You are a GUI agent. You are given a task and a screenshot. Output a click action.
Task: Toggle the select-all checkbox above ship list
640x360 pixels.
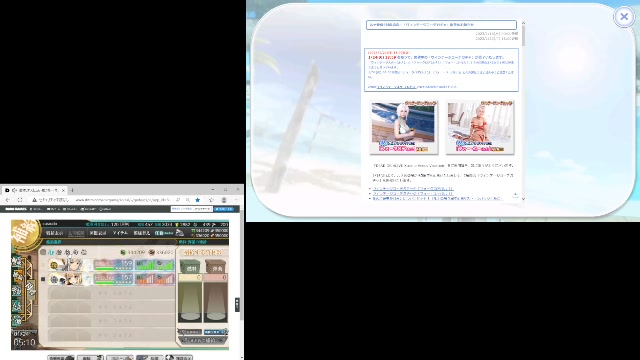coord(43,252)
